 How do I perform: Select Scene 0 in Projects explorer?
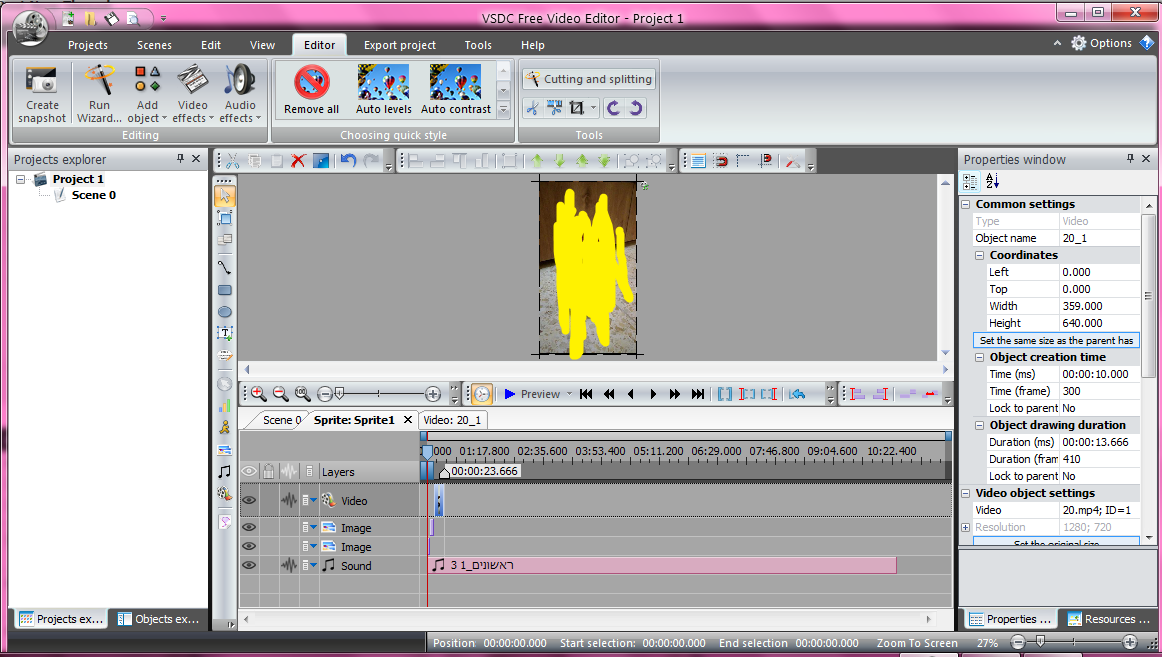93,196
